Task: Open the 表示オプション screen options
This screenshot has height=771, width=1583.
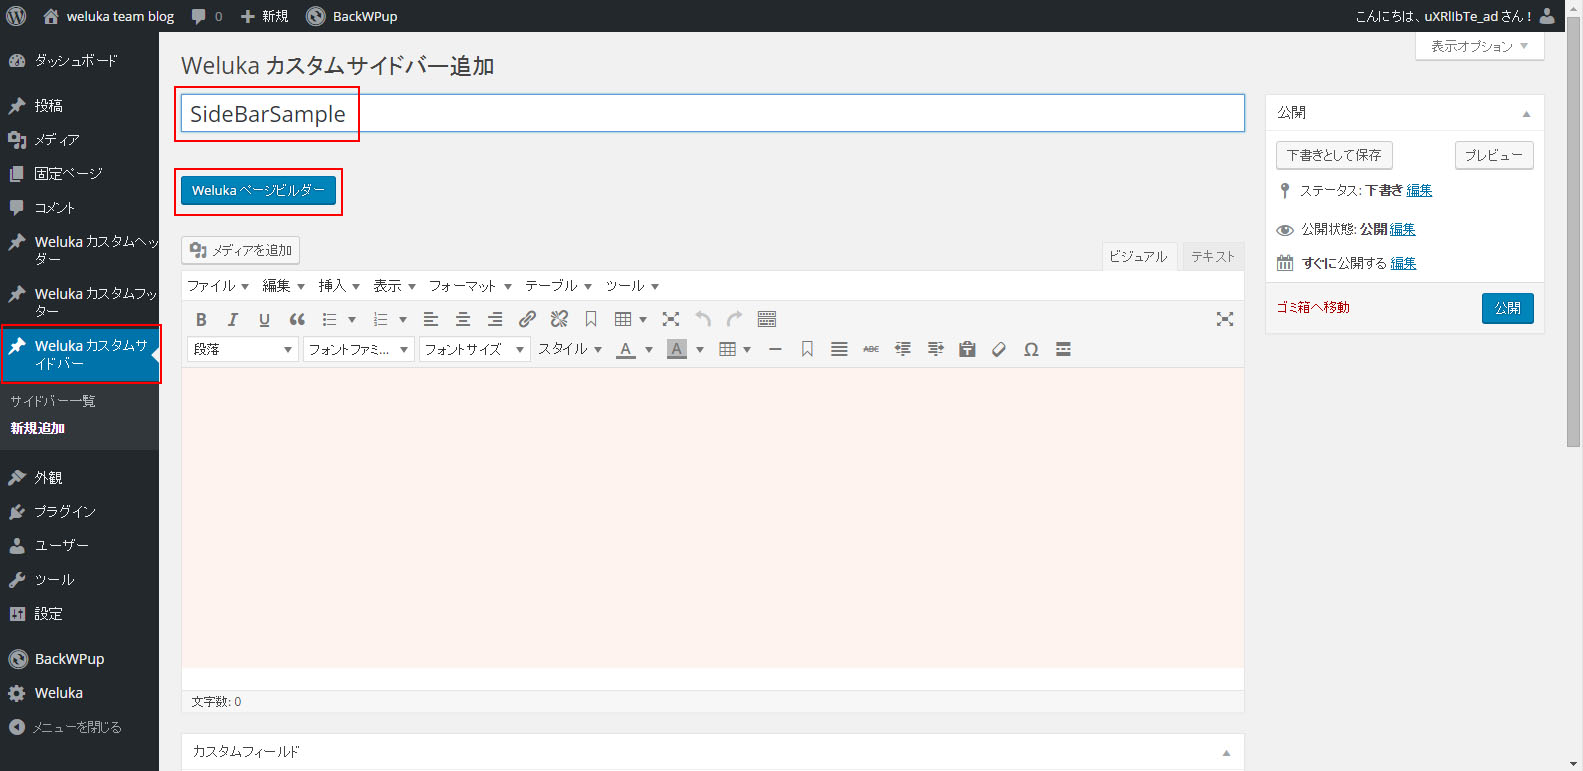Action: coord(1479,46)
